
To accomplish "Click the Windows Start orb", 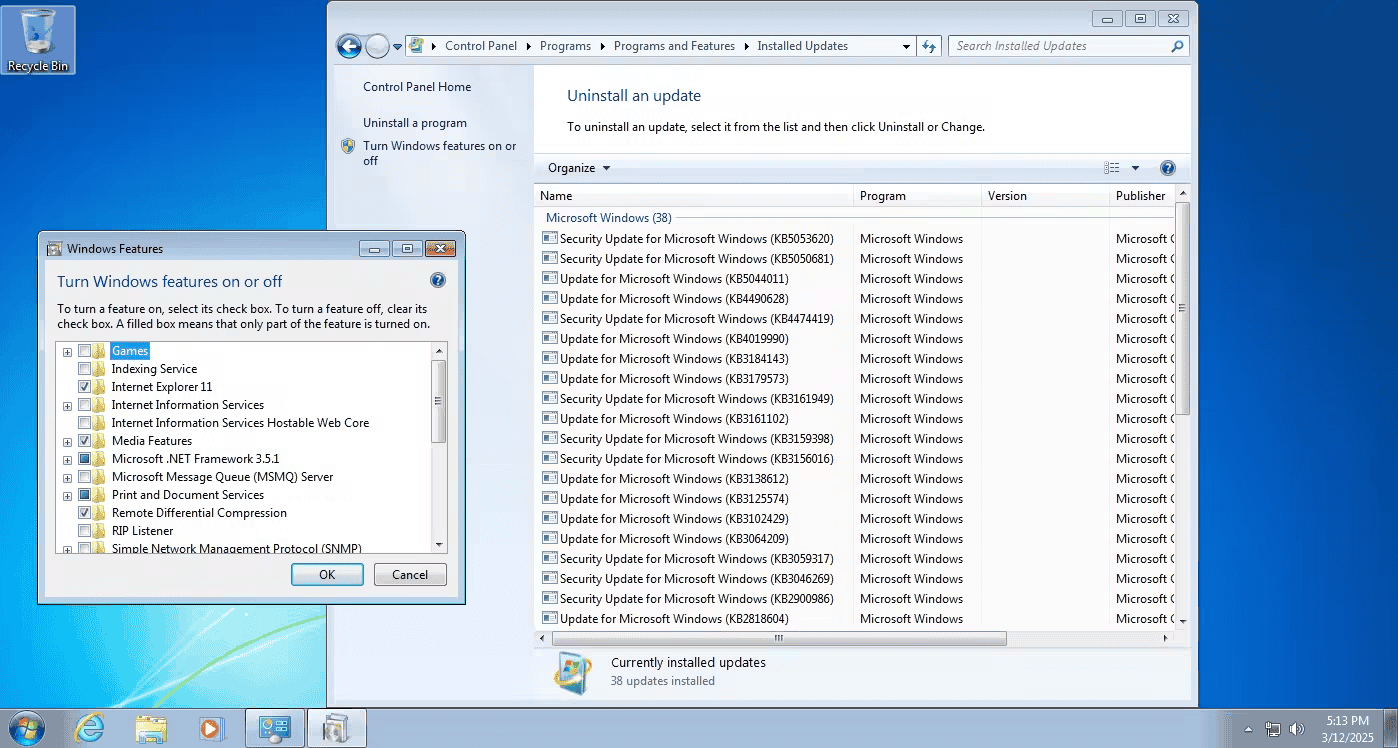I will 26,727.
